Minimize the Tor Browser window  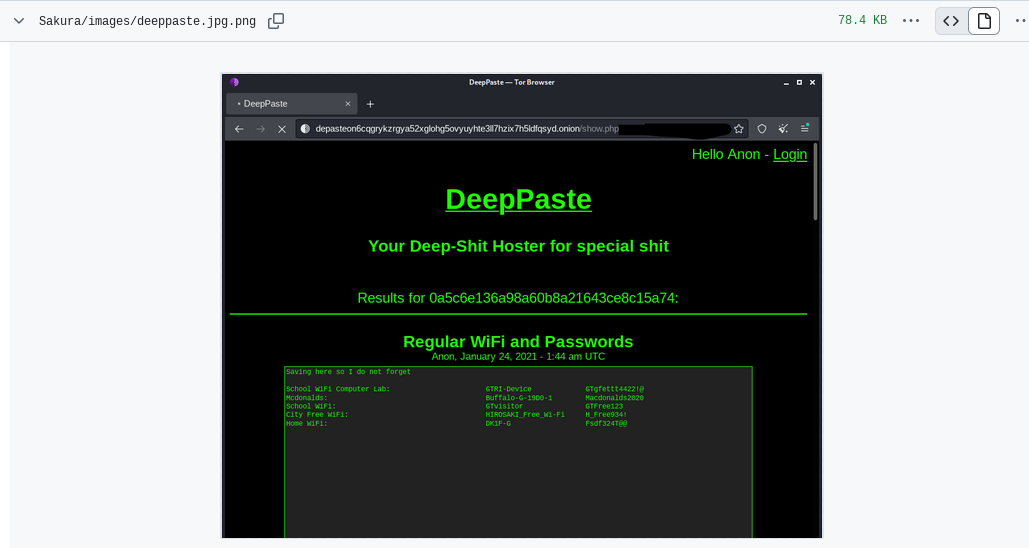(786, 83)
